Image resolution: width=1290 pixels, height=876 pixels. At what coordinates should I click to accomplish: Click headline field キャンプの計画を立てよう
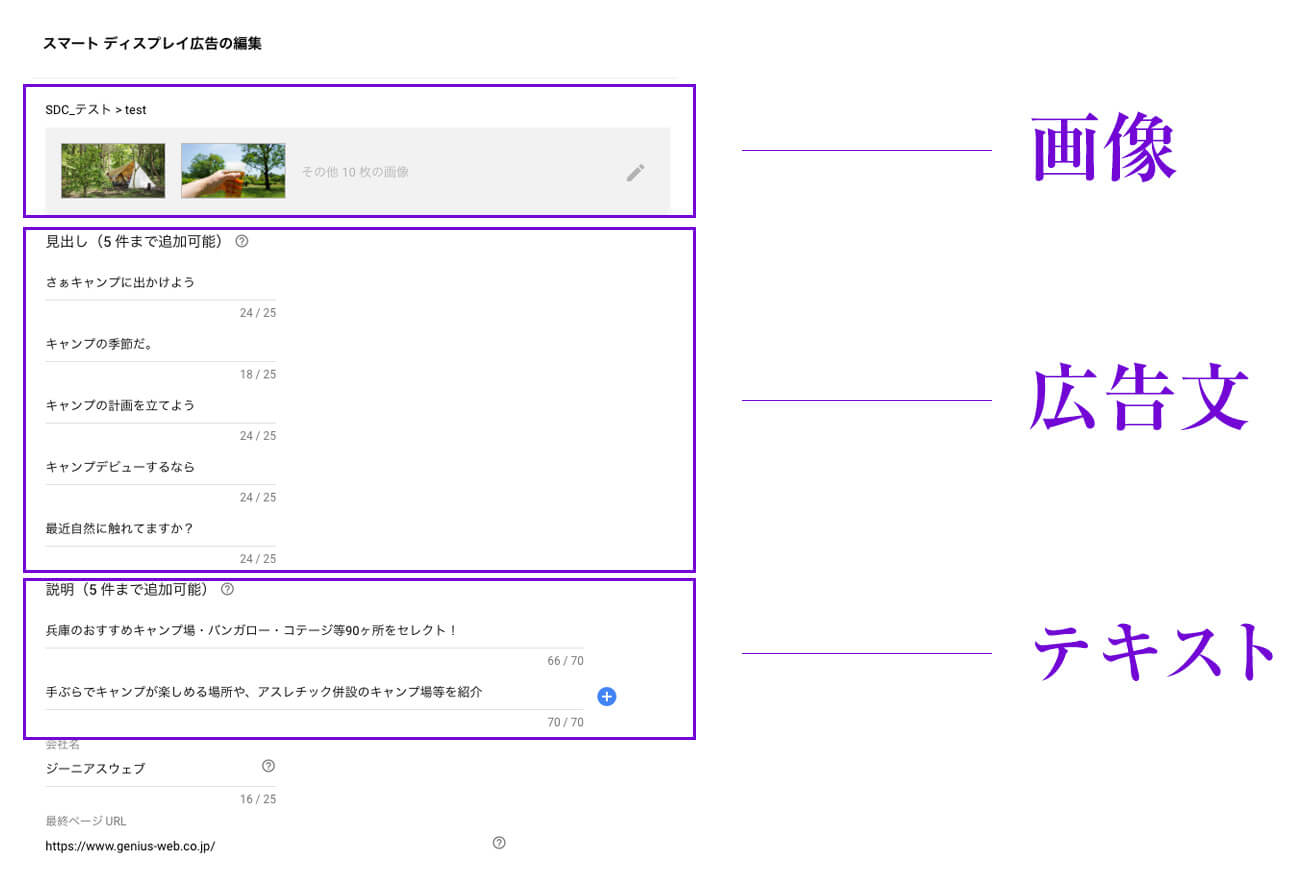click(x=161, y=406)
